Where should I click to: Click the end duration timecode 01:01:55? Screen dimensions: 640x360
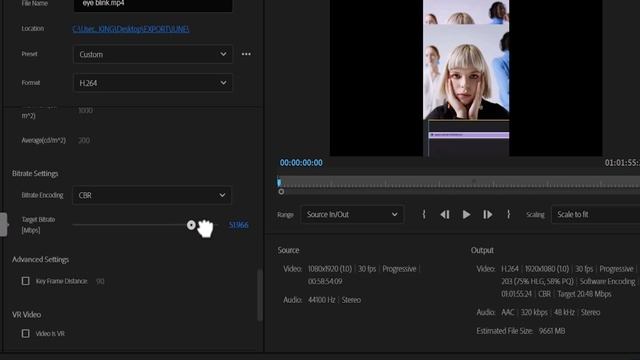tap(622, 162)
